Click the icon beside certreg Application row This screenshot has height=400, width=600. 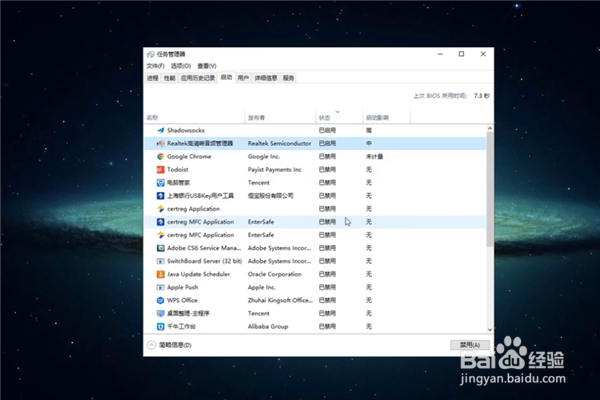point(161,209)
